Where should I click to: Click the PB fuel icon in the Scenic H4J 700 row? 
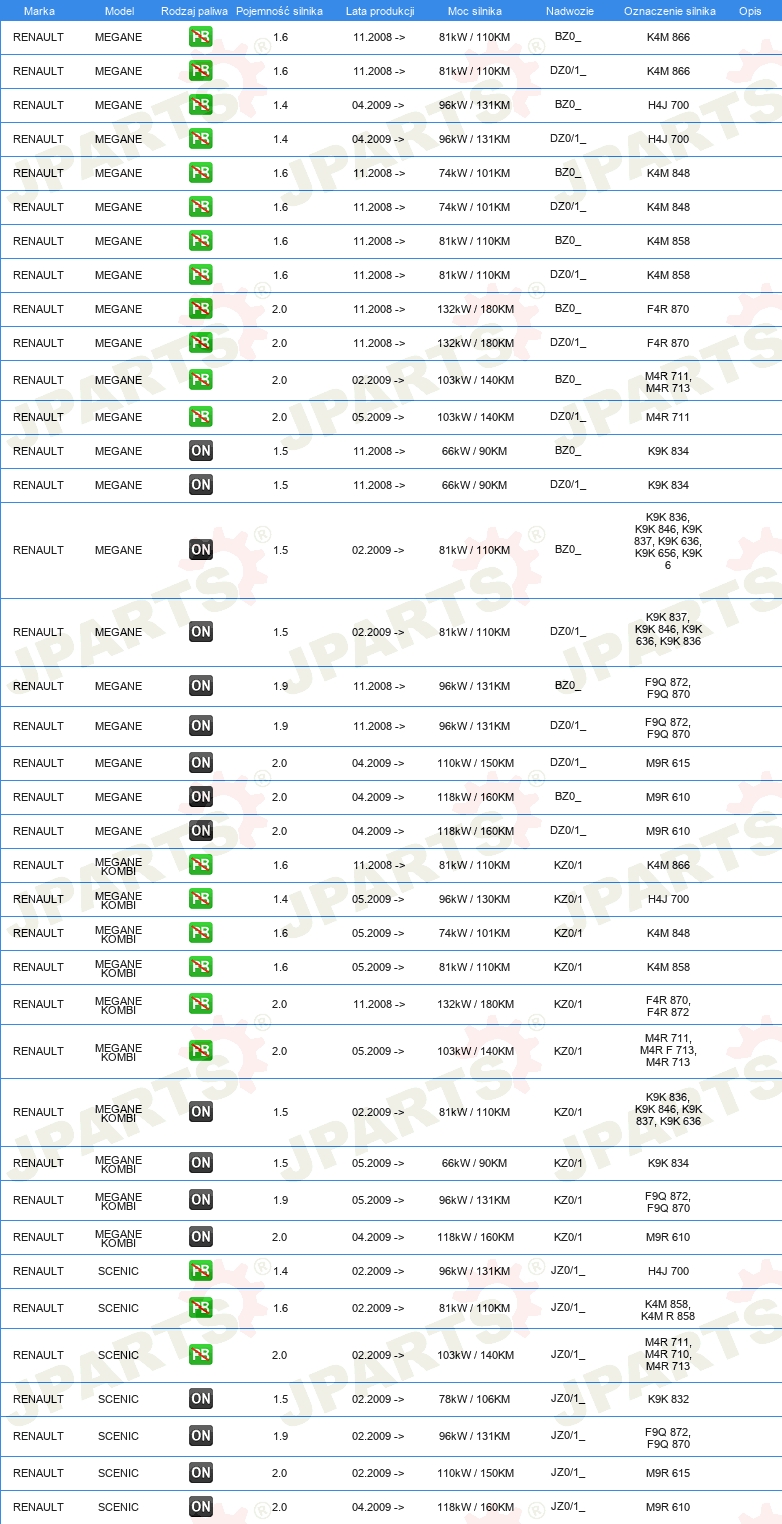[x=201, y=1271]
